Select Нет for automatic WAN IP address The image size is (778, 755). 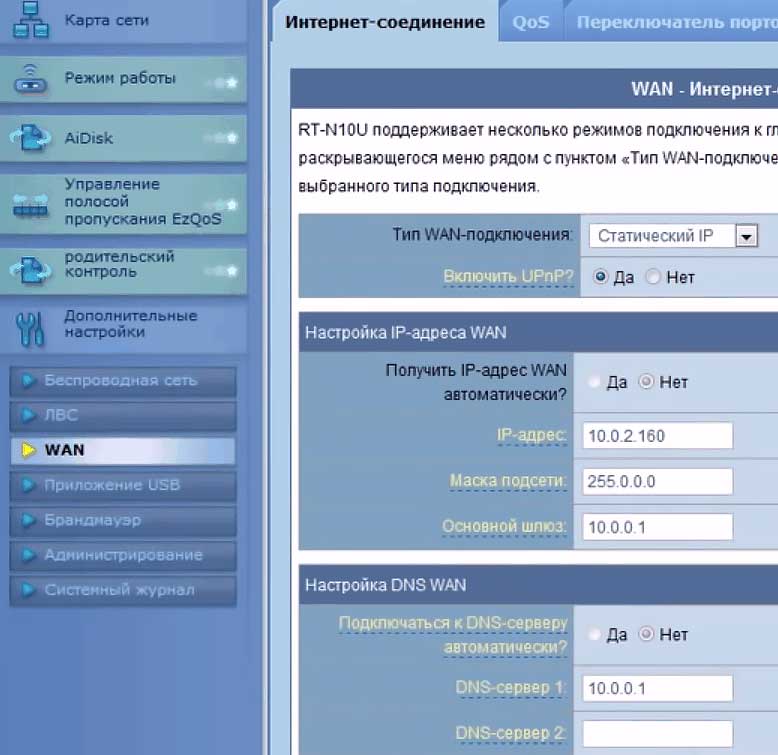[x=646, y=381]
